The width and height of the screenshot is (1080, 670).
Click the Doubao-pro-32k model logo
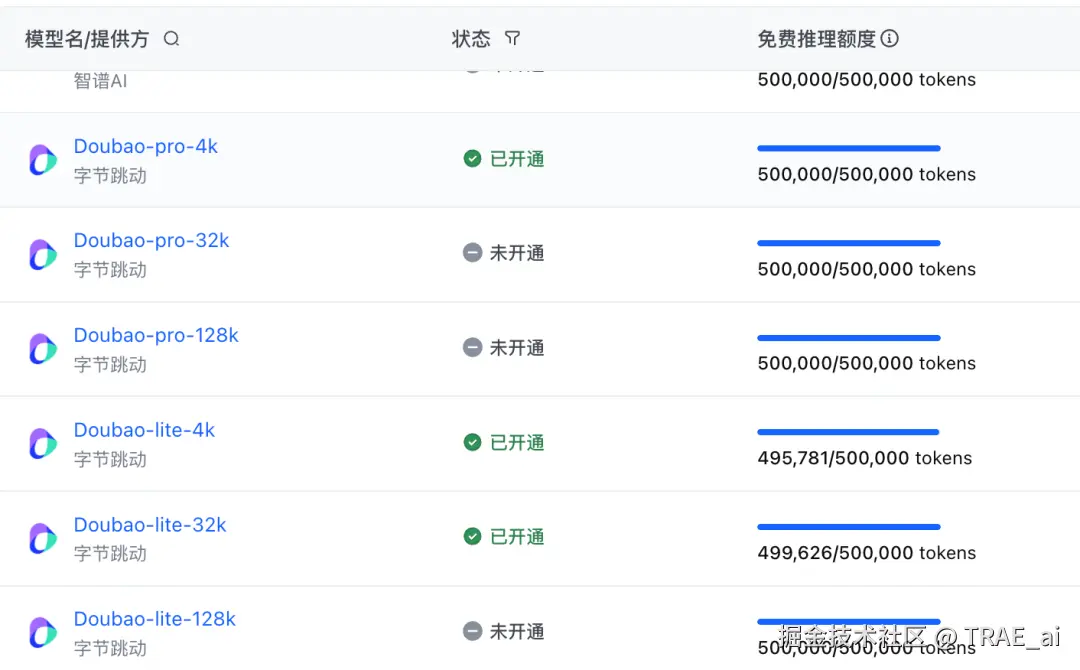[x=42, y=252]
